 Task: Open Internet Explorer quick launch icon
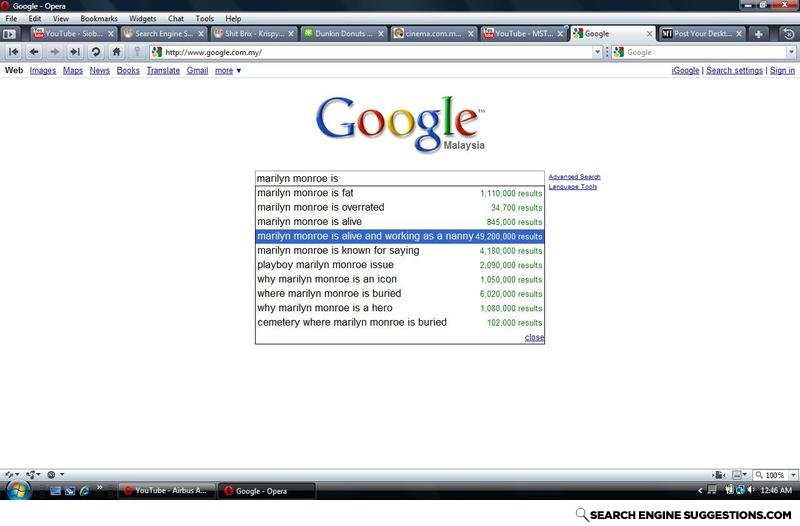84,491
